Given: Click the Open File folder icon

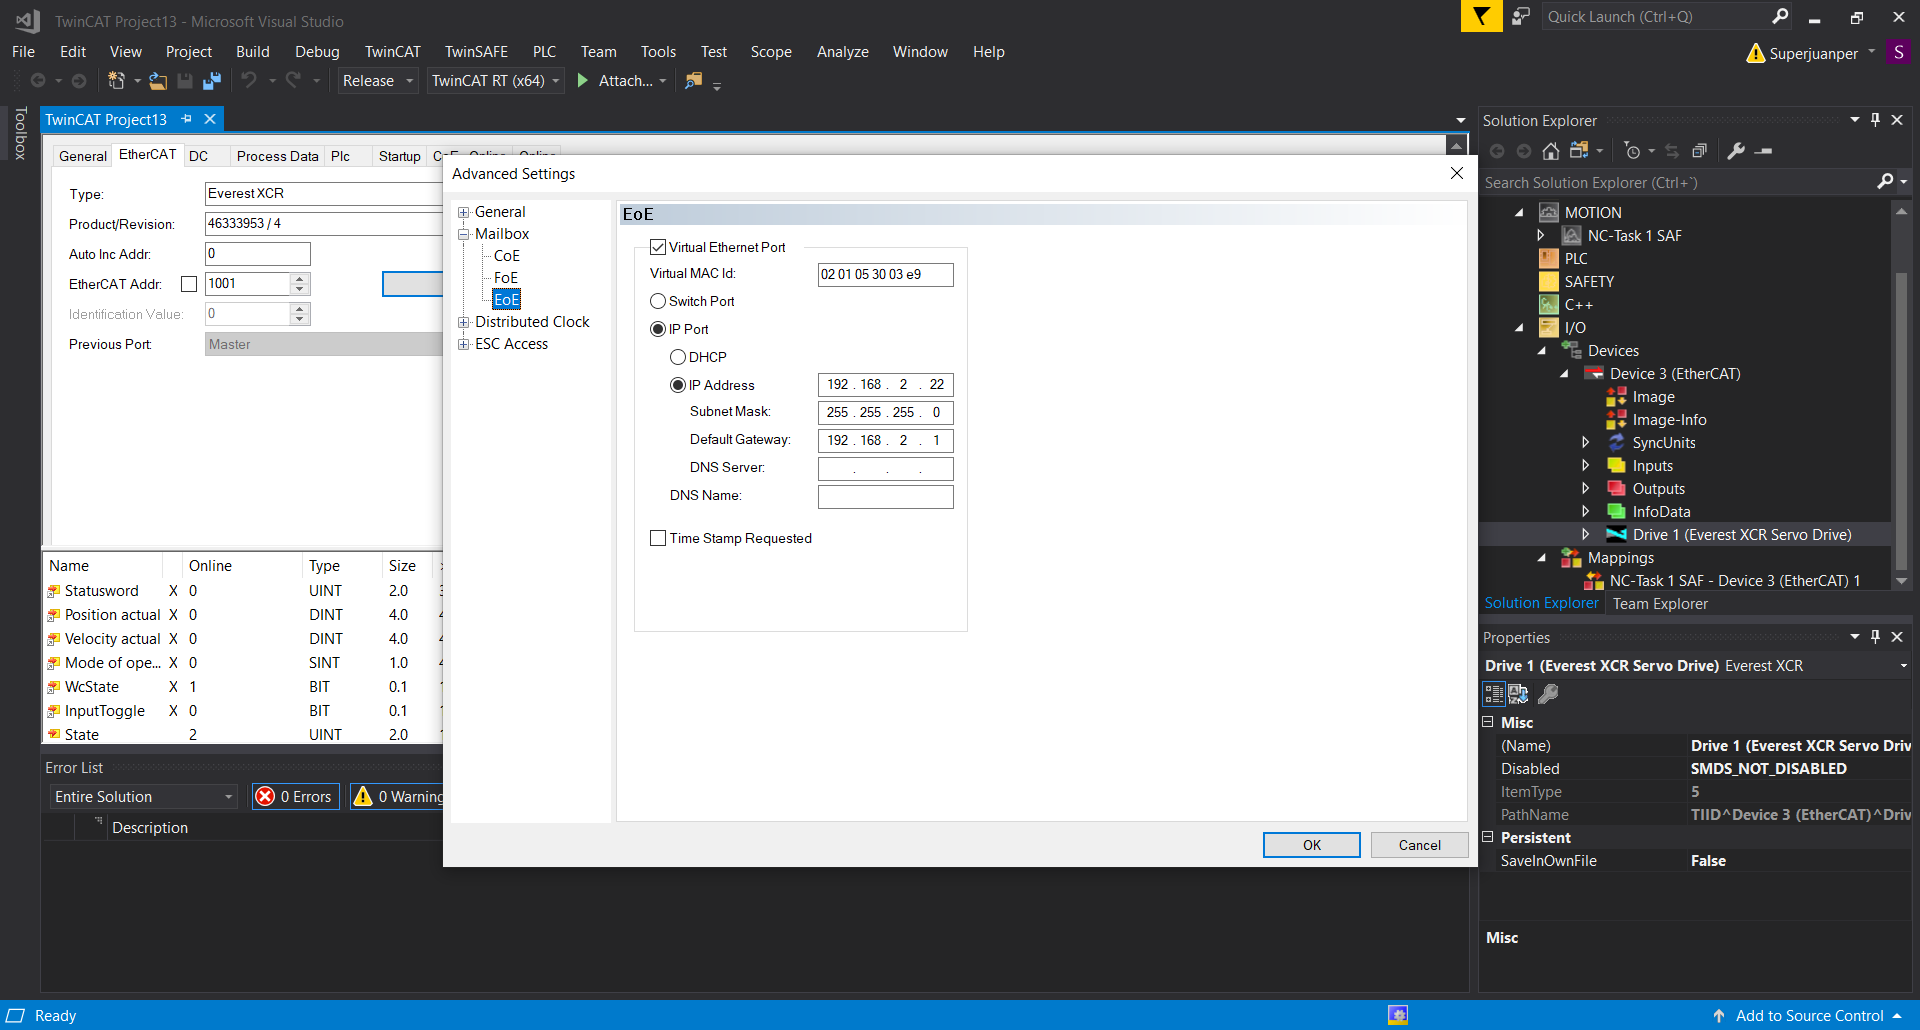Looking at the screenshot, I should pyautogui.click(x=158, y=81).
